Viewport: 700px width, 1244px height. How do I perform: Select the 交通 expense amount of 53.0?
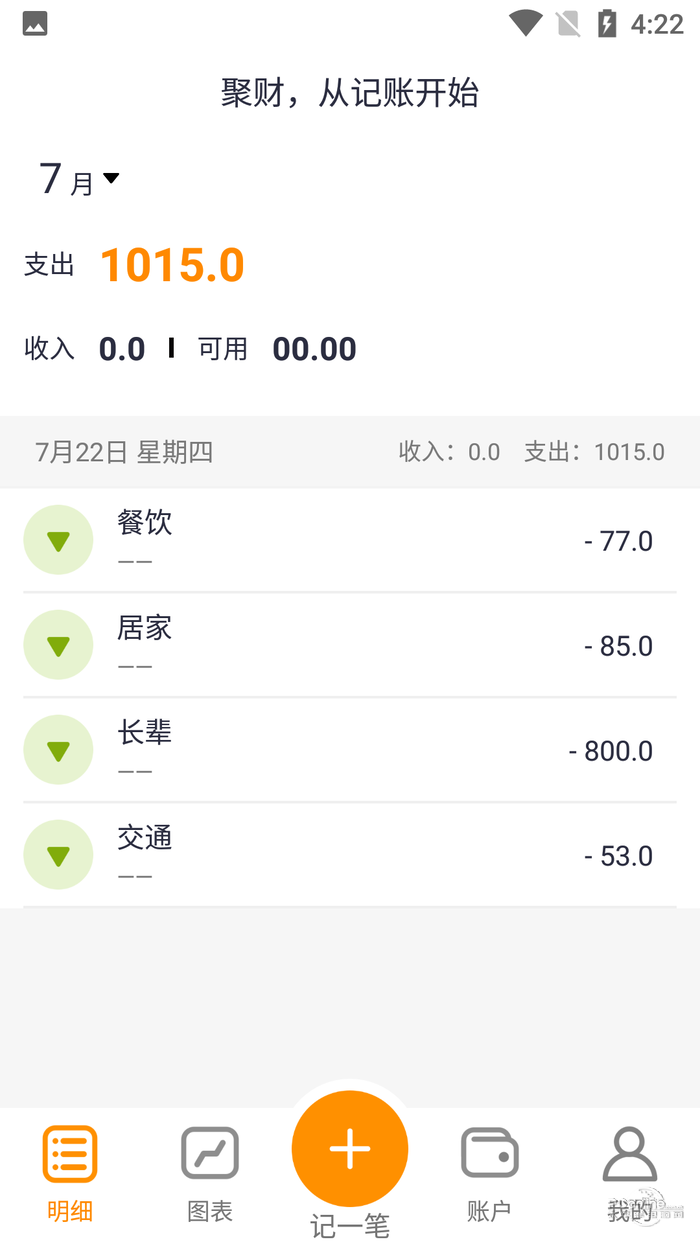tap(618, 856)
